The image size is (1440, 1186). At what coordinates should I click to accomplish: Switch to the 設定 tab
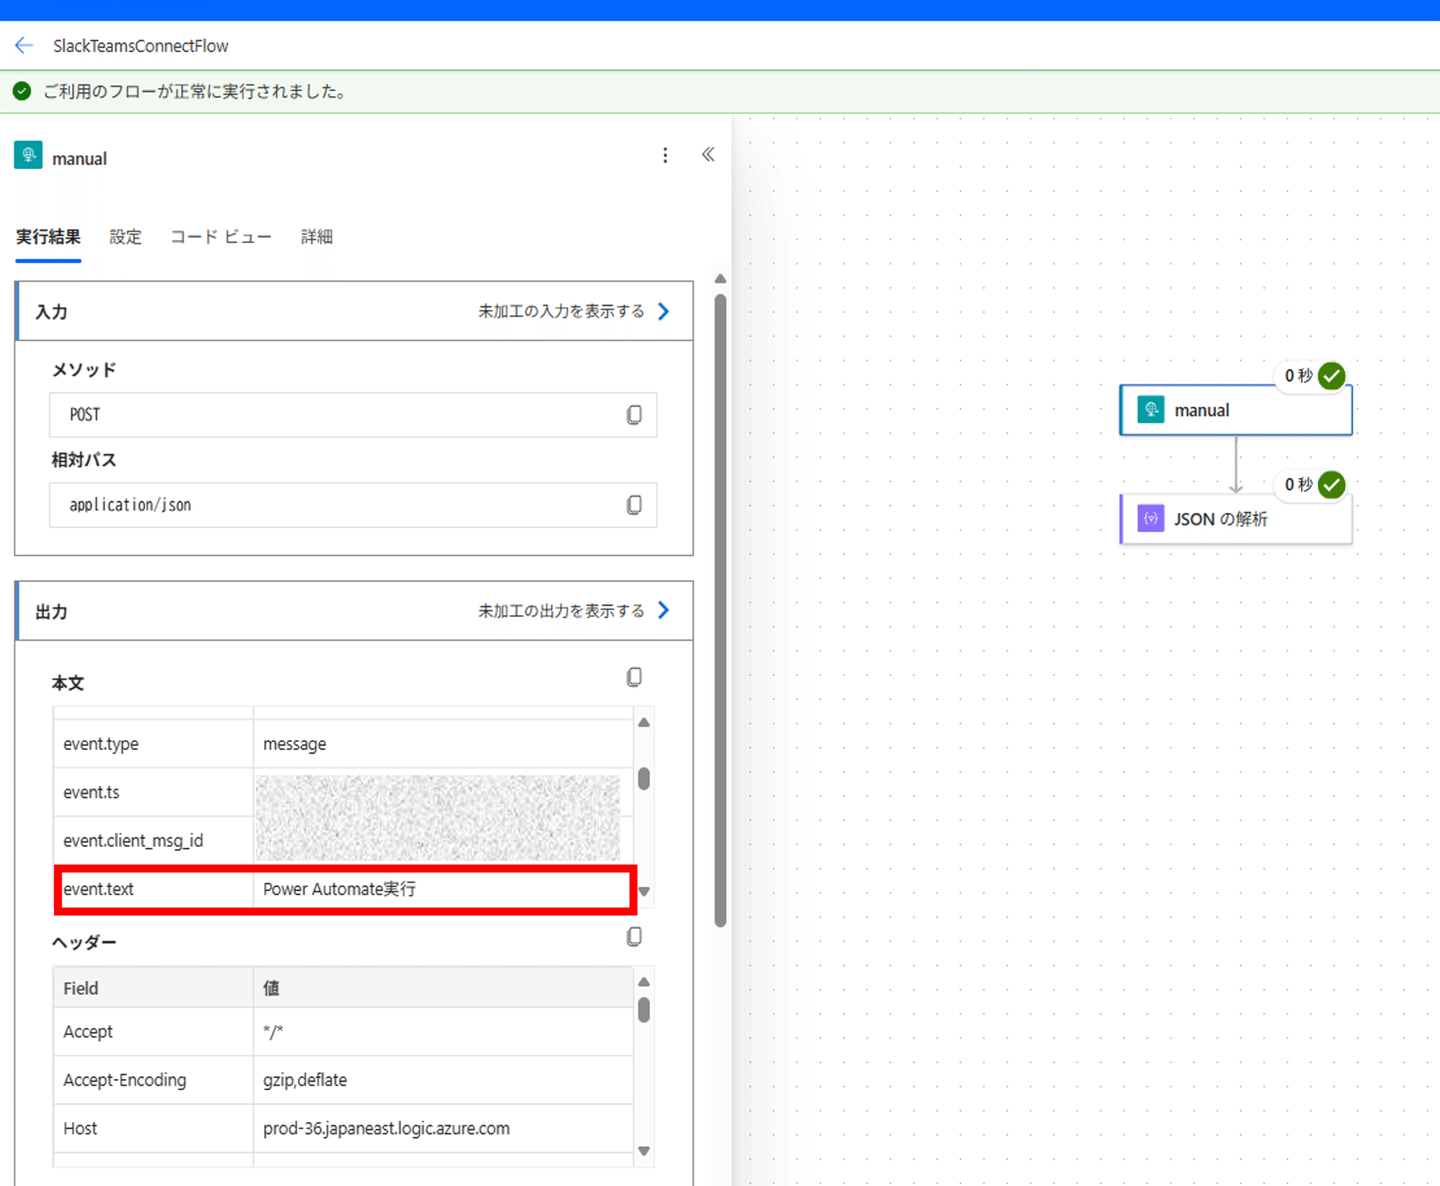125,237
